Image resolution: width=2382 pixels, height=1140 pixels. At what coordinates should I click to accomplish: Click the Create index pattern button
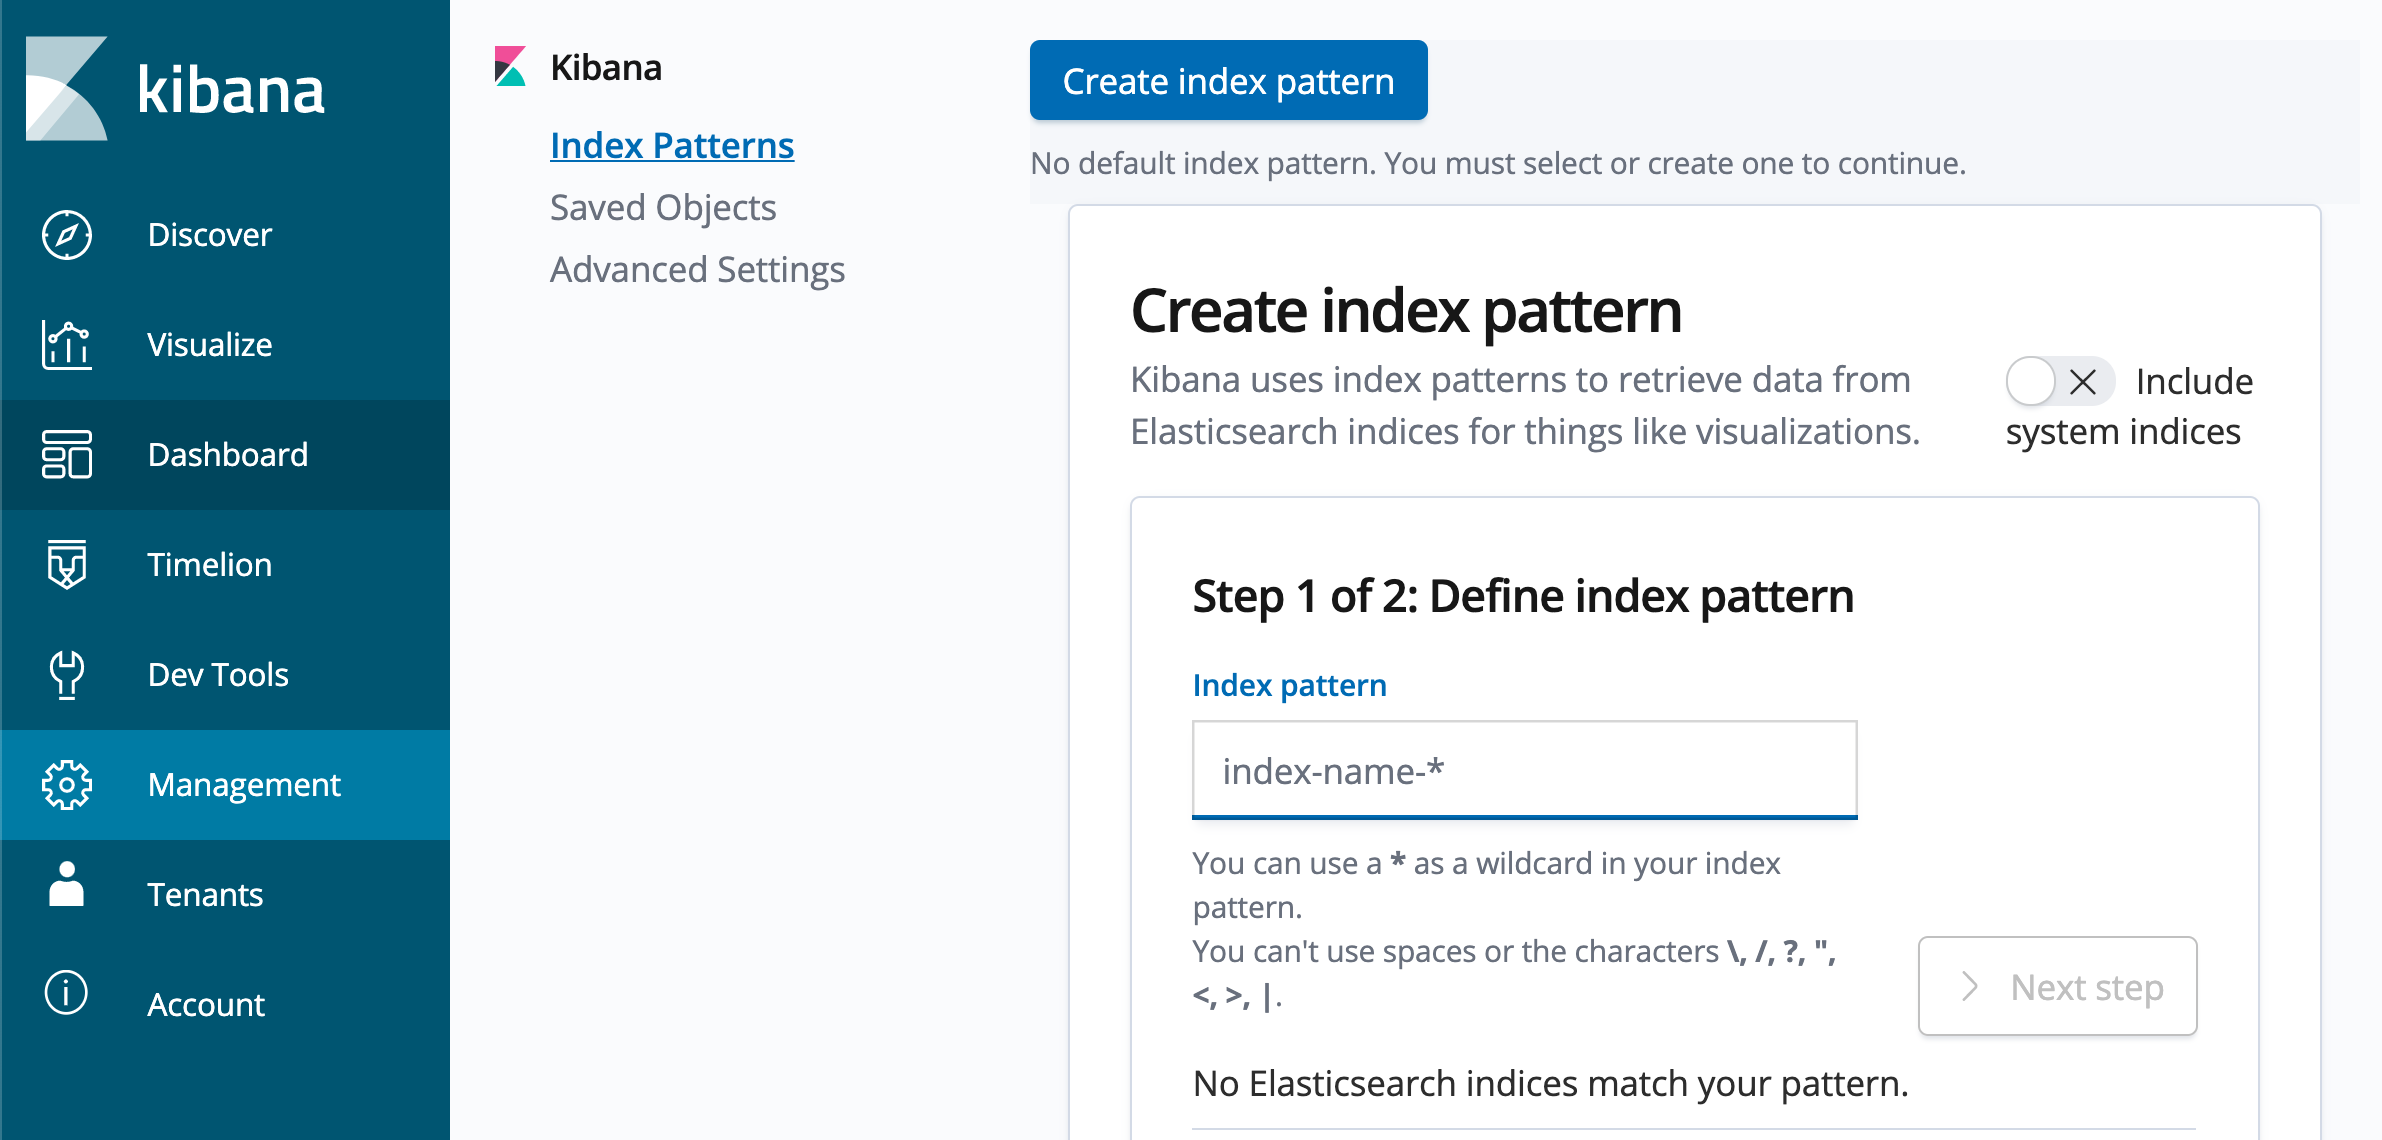(x=1227, y=80)
